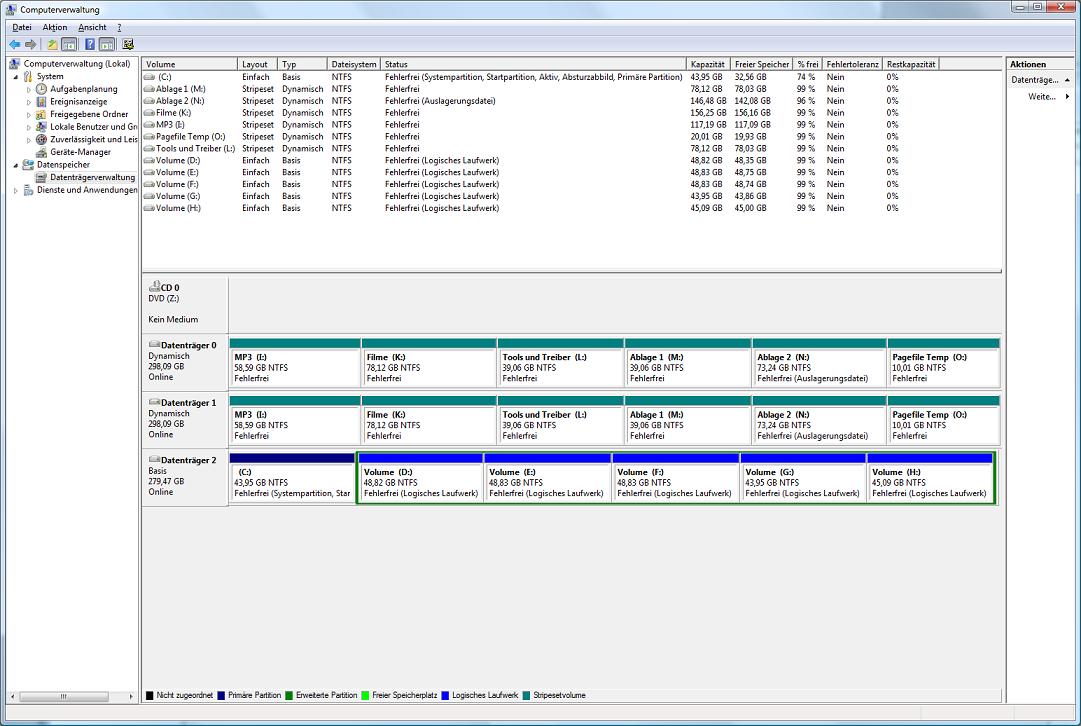Select the Computerverwaltung (Lokal) root node
Image resolution: width=1081 pixels, height=726 pixels.
(x=77, y=63)
